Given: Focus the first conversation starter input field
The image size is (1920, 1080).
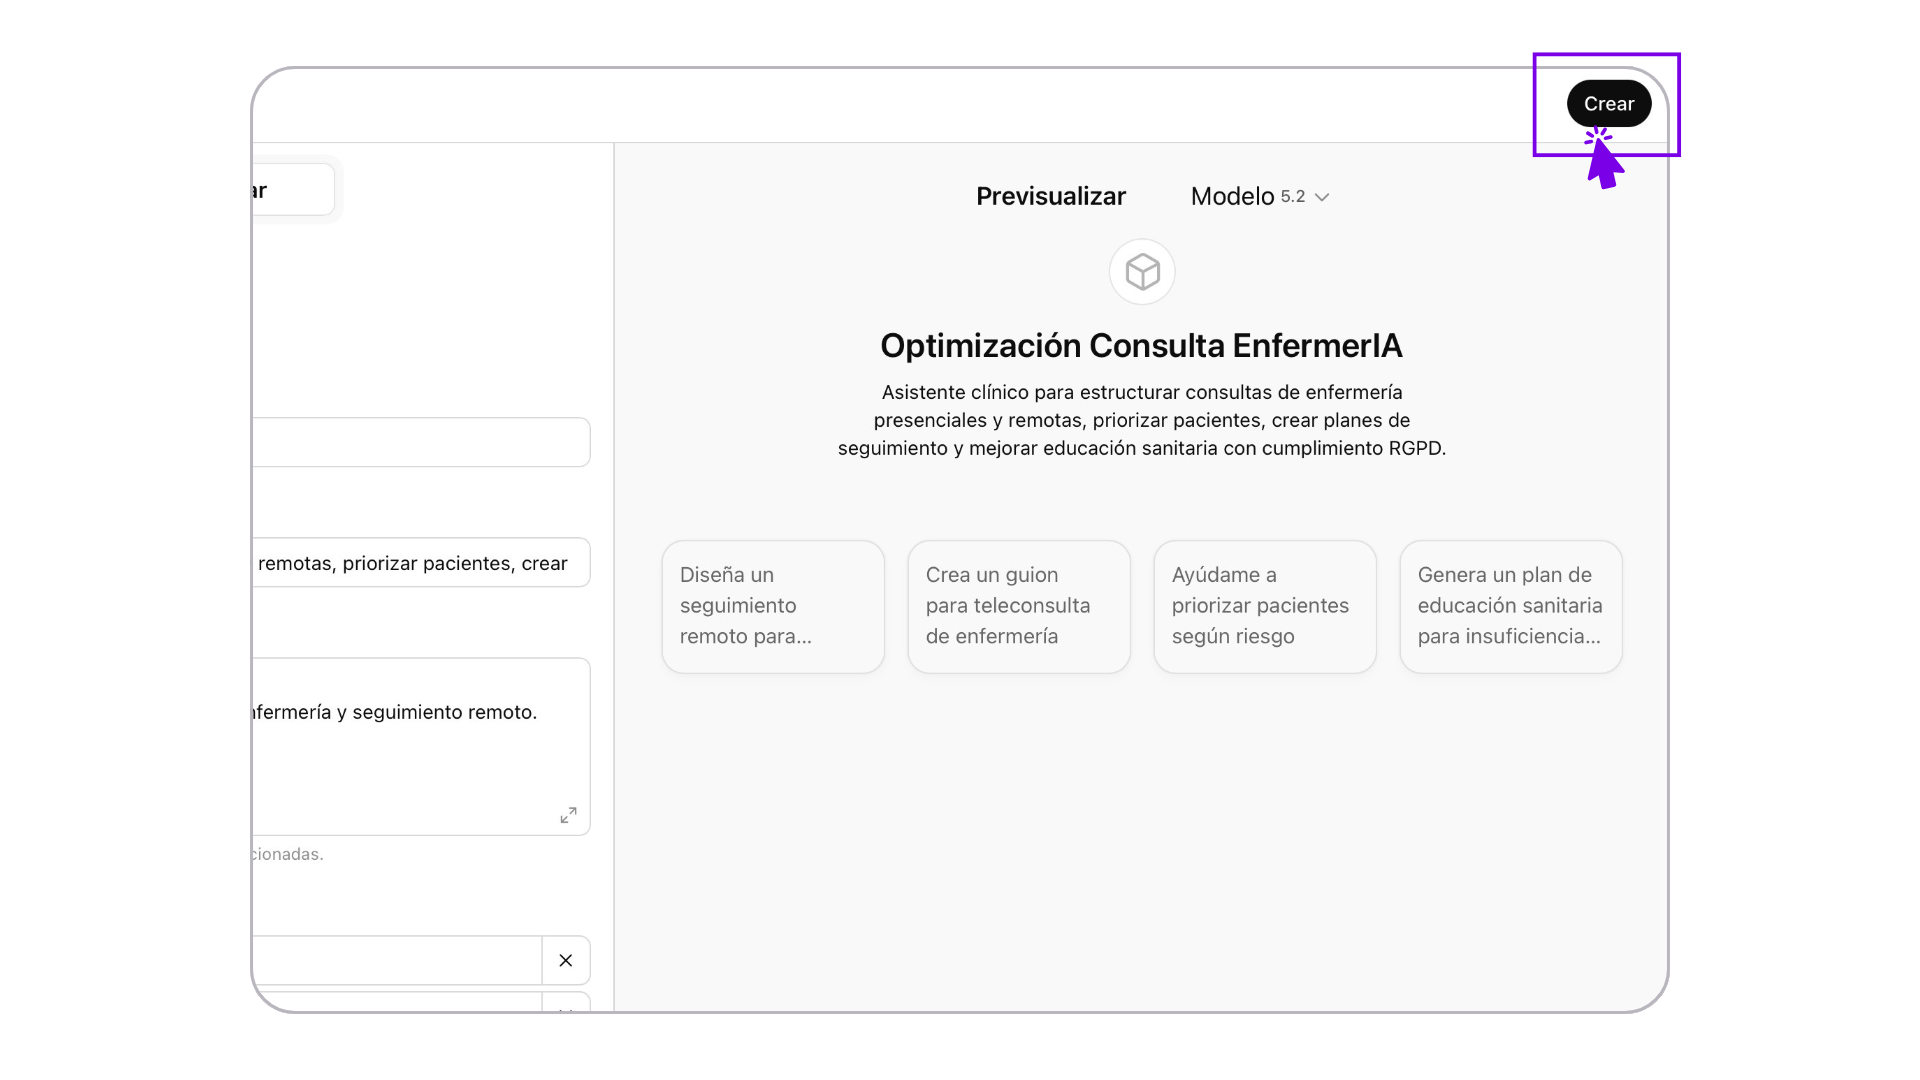Looking at the screenshot, I should pyautogui.click(x=397, y=960).
